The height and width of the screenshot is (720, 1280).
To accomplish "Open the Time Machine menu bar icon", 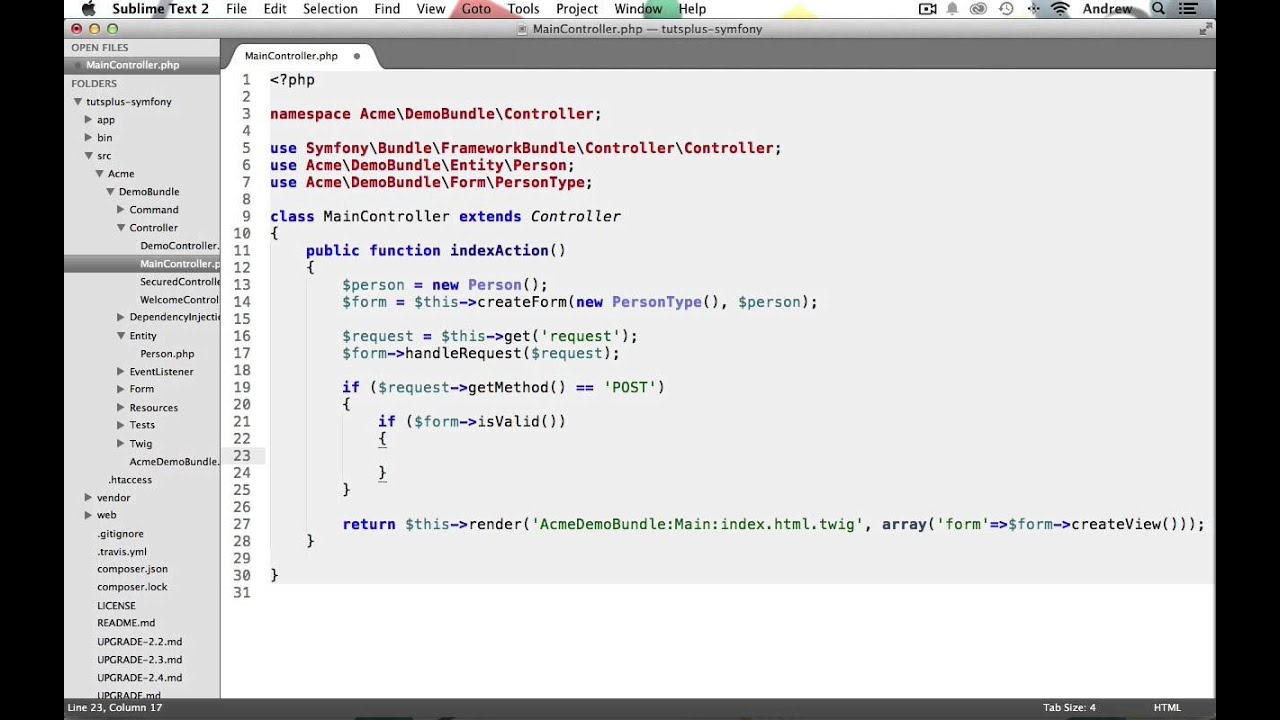I will pyautogui.click(x=1006, y=9).
